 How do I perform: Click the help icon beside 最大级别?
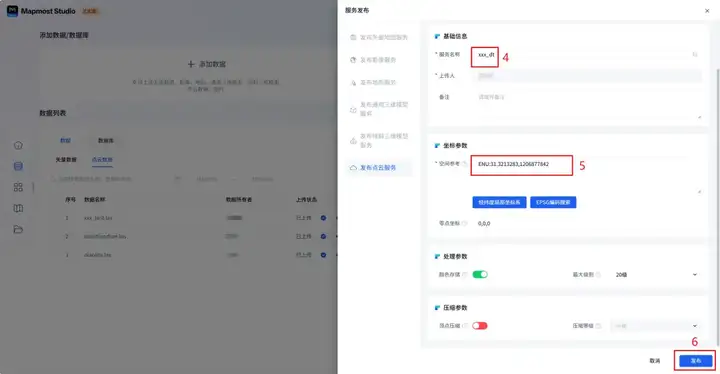click(x=598, y=275)
